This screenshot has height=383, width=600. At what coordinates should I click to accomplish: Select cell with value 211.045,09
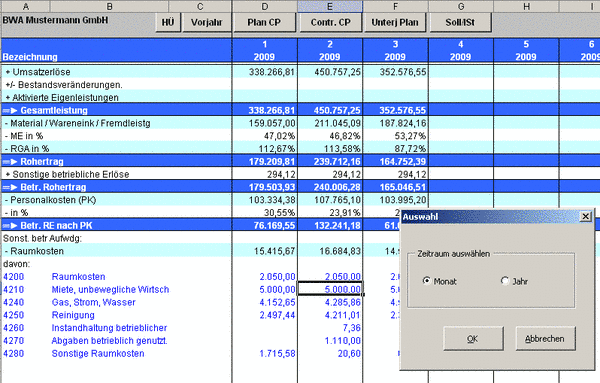tap(330, 123)
